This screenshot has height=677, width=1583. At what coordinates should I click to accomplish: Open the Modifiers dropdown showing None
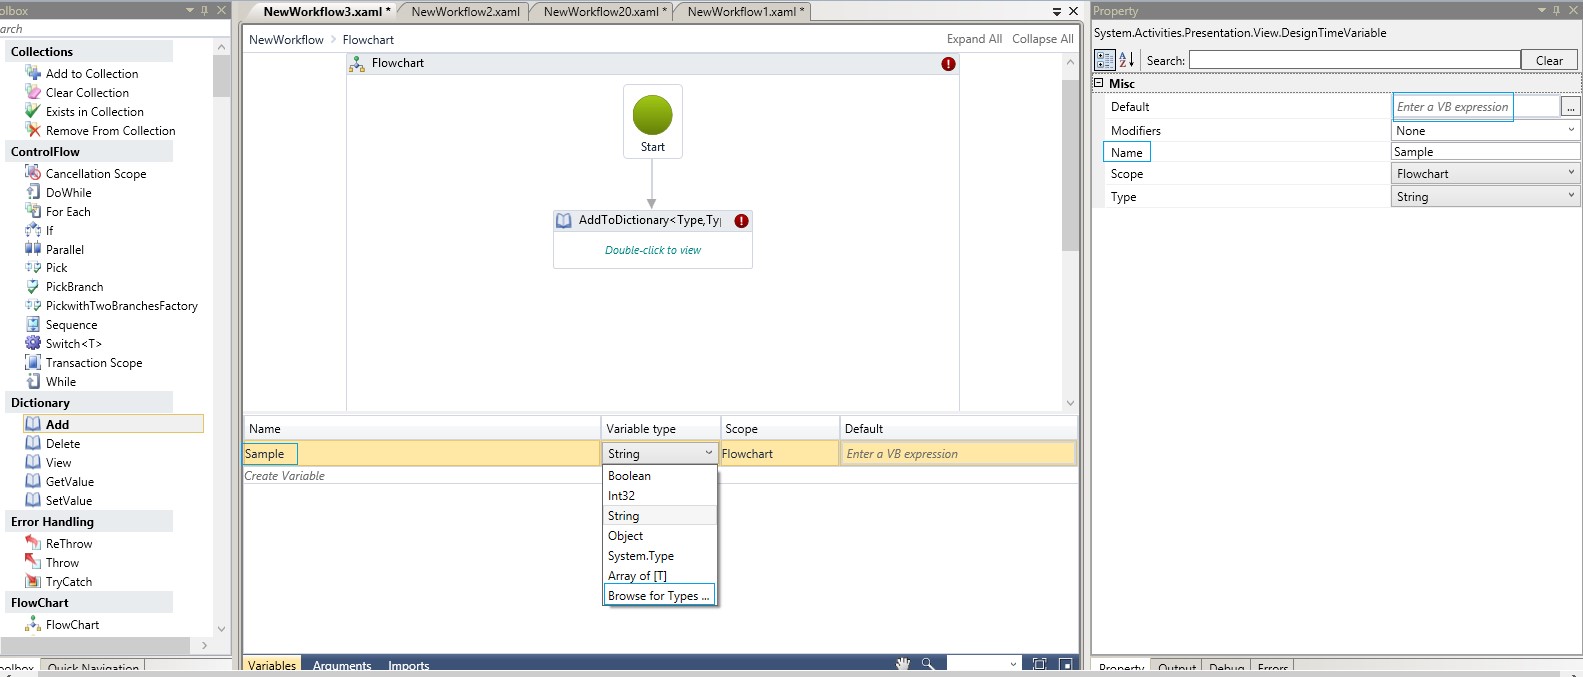coord(1485,130)
